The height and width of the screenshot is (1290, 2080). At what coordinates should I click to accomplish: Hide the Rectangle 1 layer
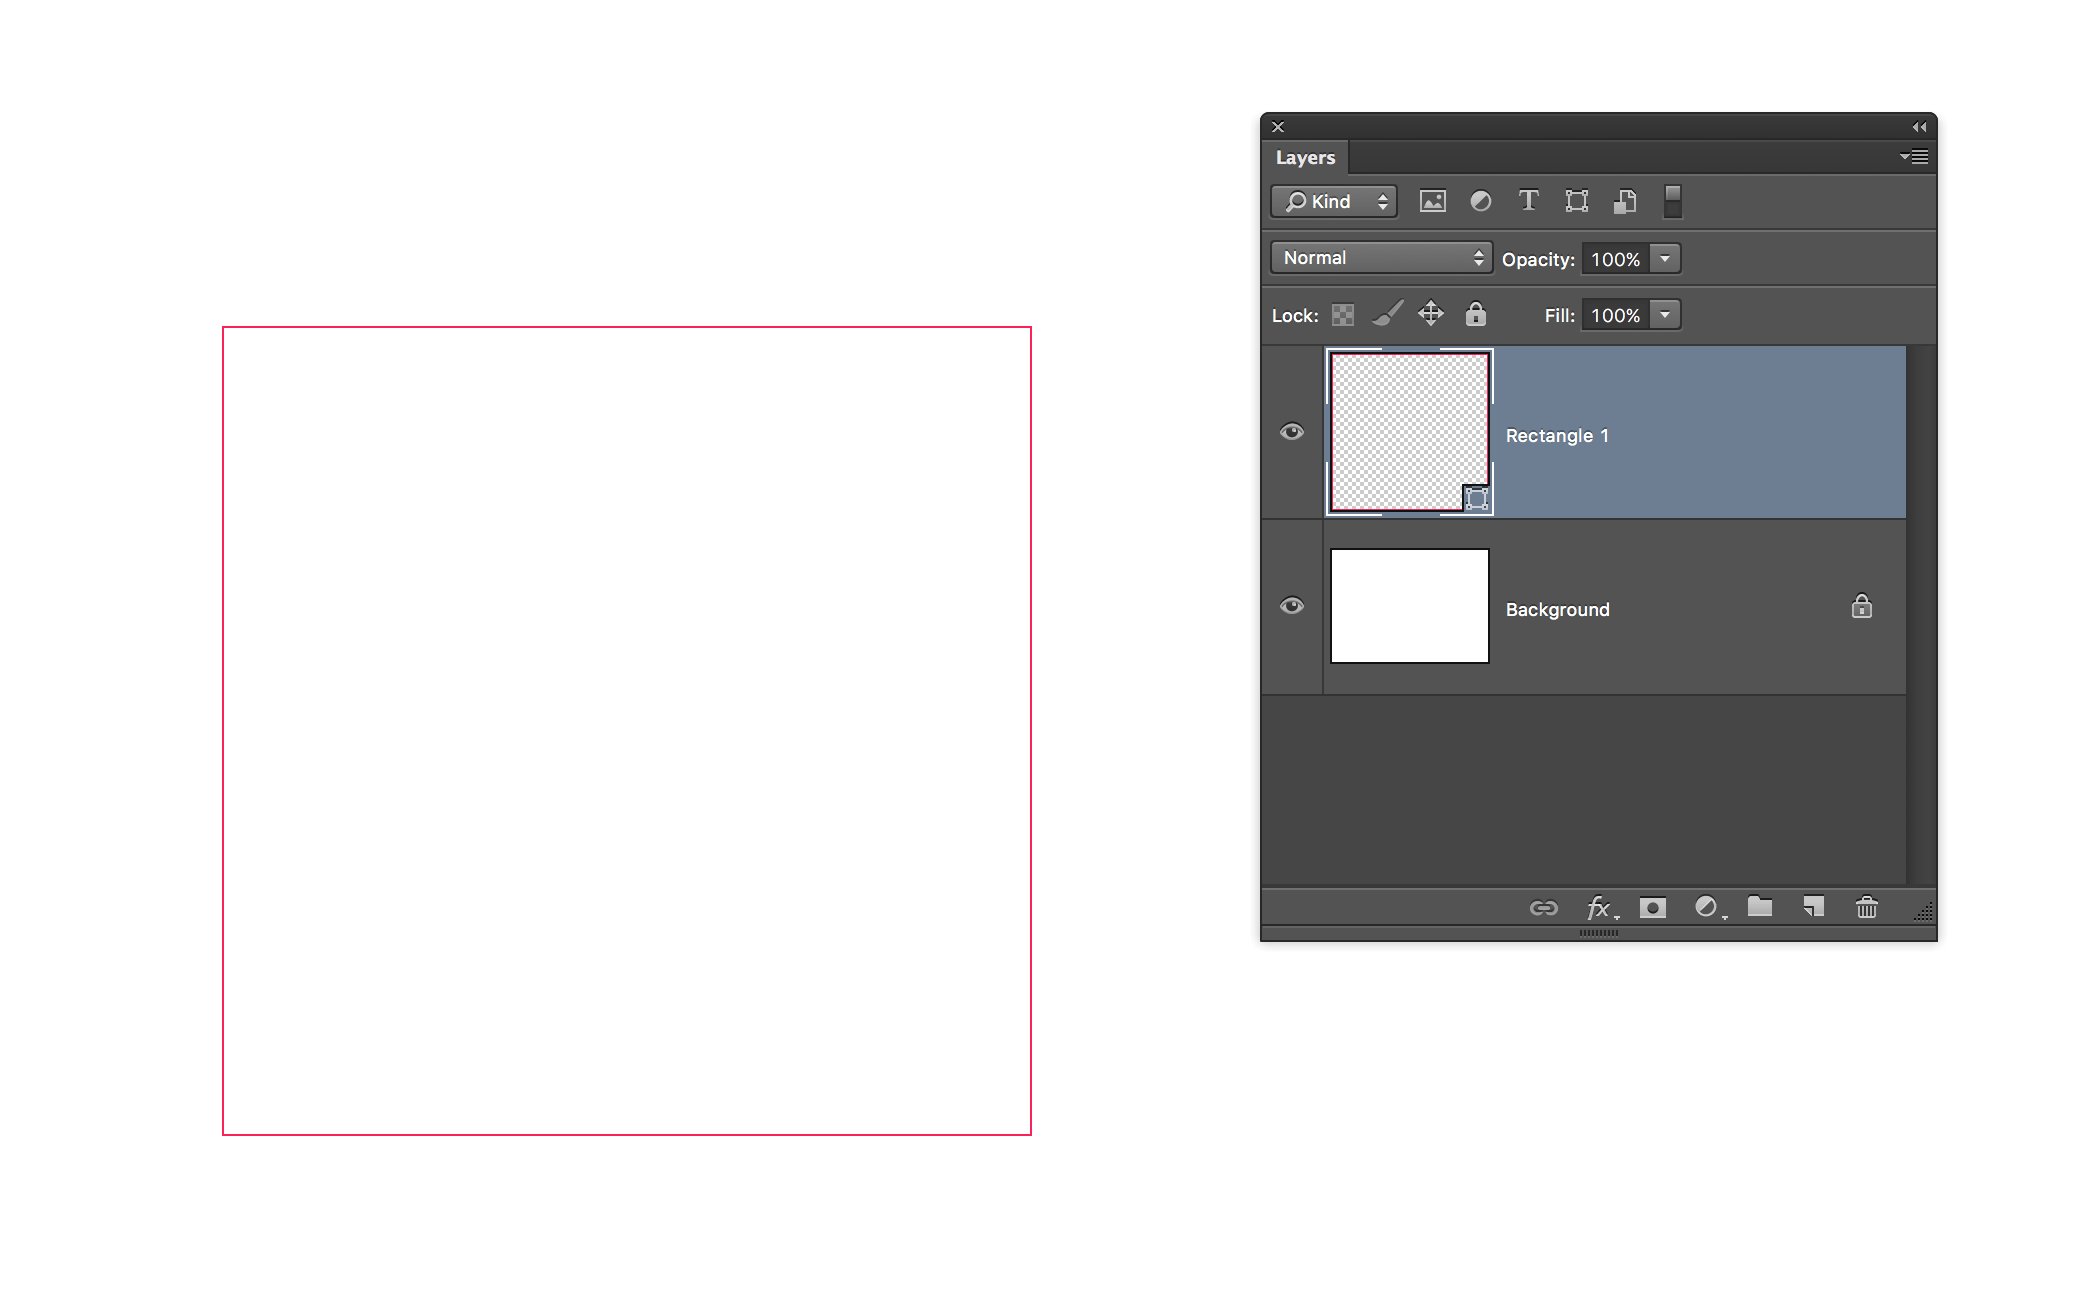tap(1291, 432)
